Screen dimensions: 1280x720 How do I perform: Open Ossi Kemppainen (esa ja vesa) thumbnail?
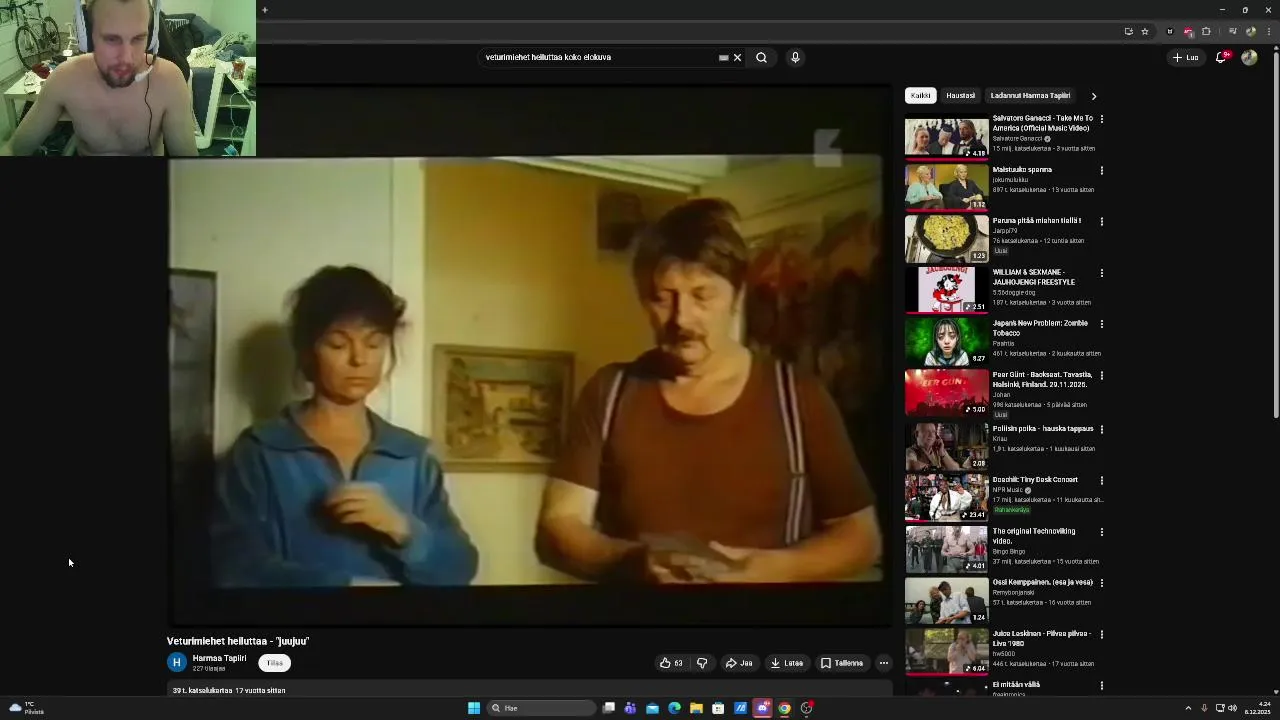coord(946,601)
